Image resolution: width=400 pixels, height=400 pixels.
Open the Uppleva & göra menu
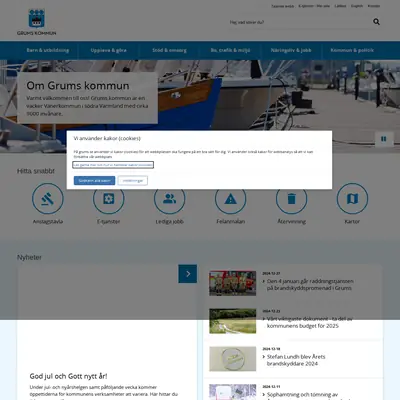coord(108,50)
